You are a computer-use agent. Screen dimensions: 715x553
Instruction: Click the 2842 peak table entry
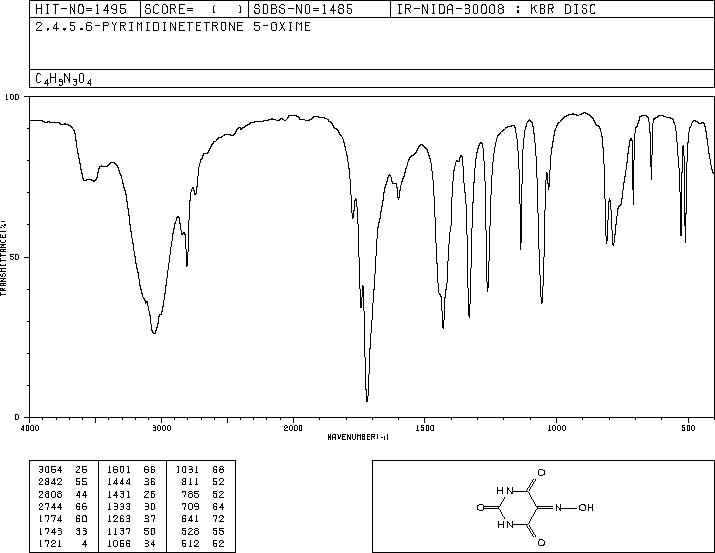[50, 482]
